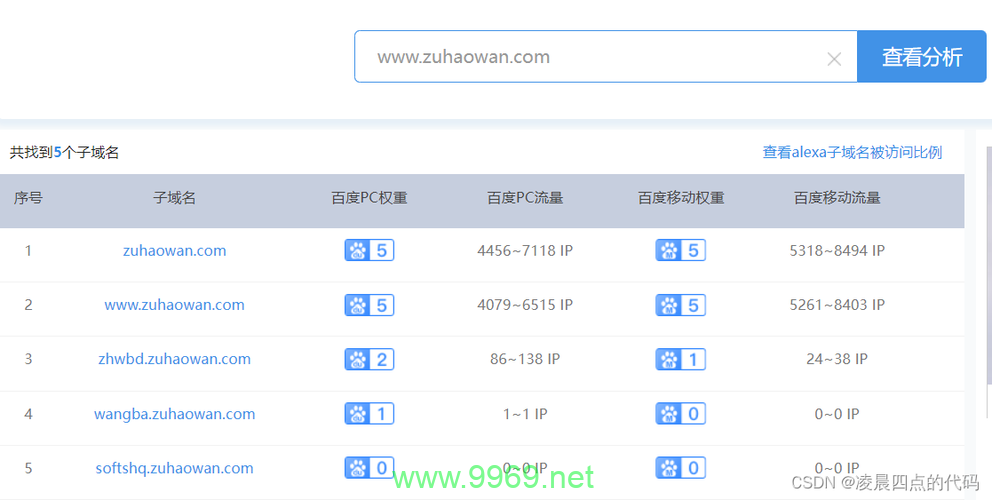Image resolution: width=992 pixels, height=500 pixels.
Task: Open 查看alexa子域名被访问比例 link
Action: [x=852, y=153]
